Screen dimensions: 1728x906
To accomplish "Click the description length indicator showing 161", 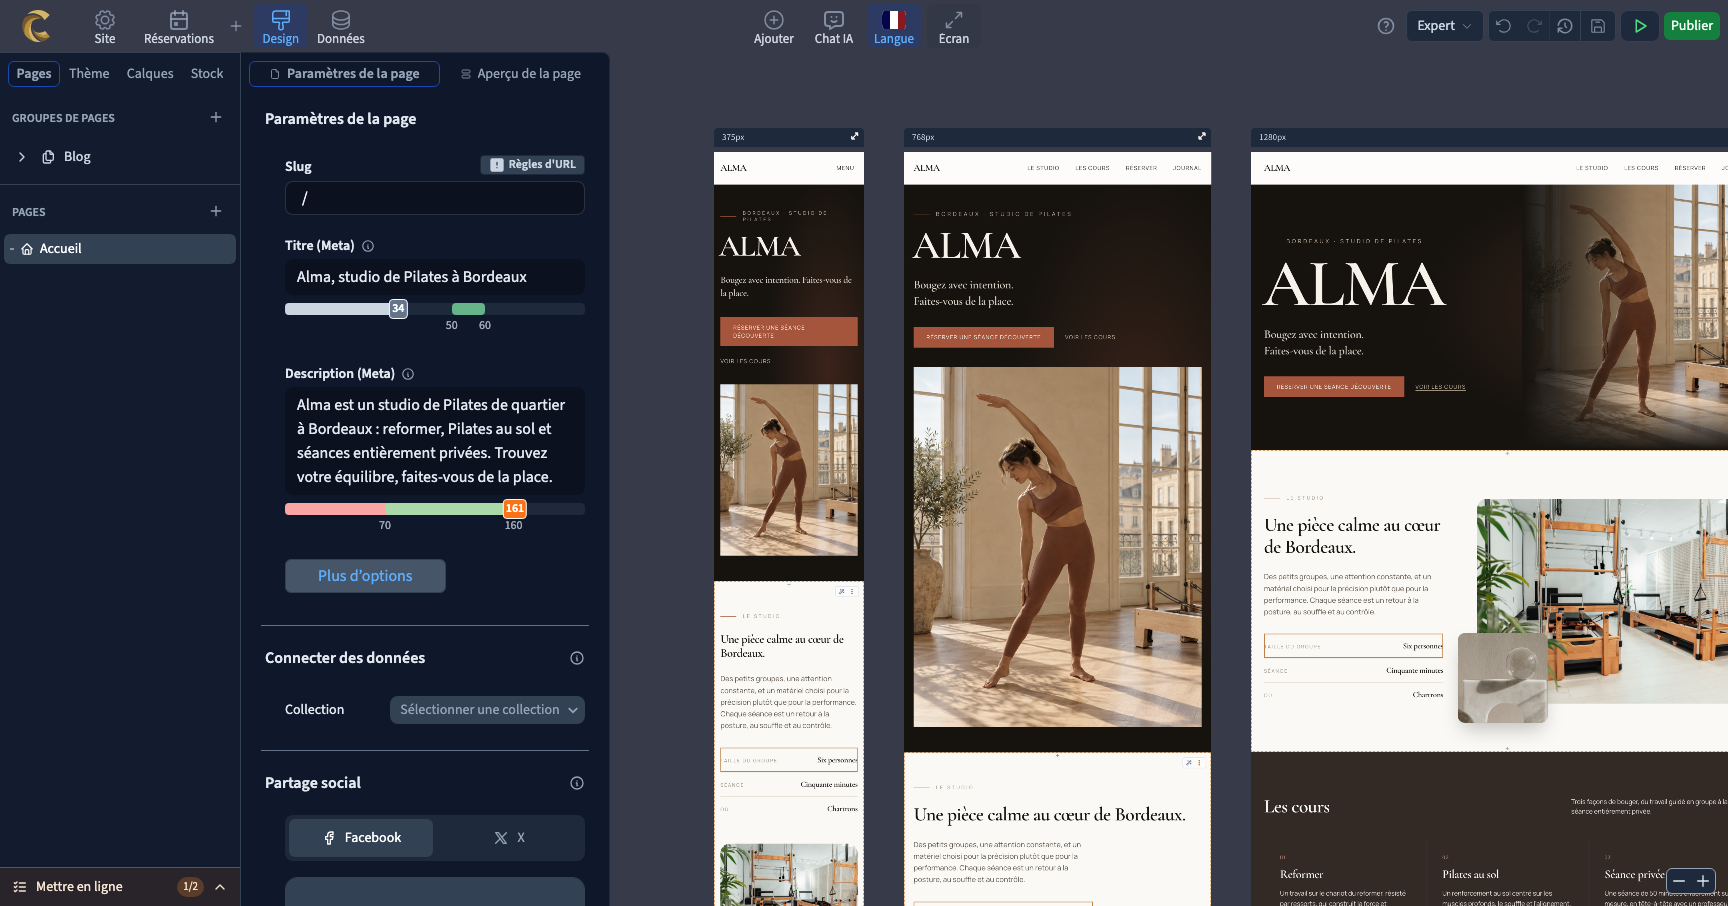I will (x=514, y=508).
